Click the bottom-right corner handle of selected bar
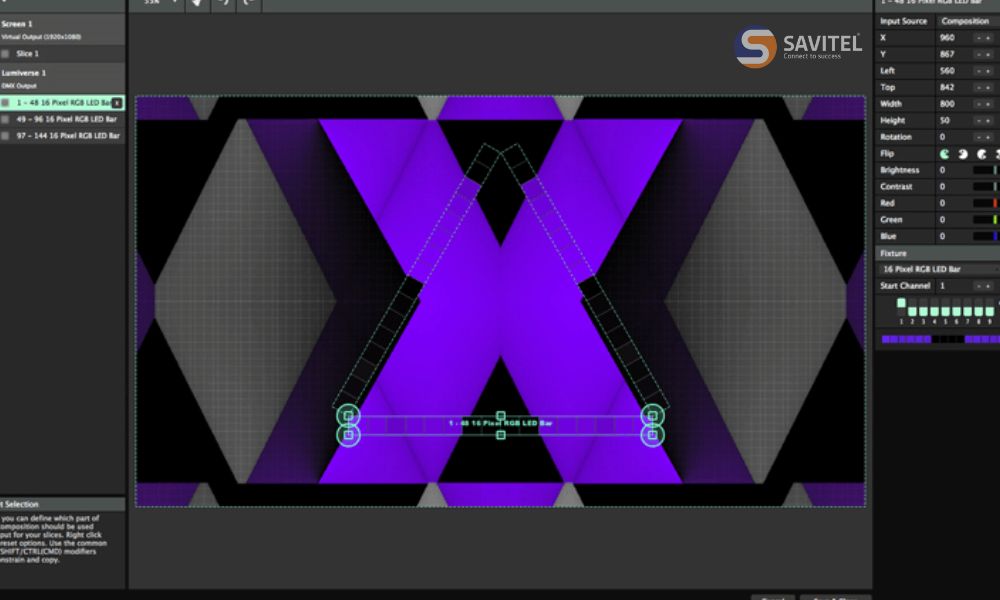This screenshot has width=1000, height=600. point(652,435)
